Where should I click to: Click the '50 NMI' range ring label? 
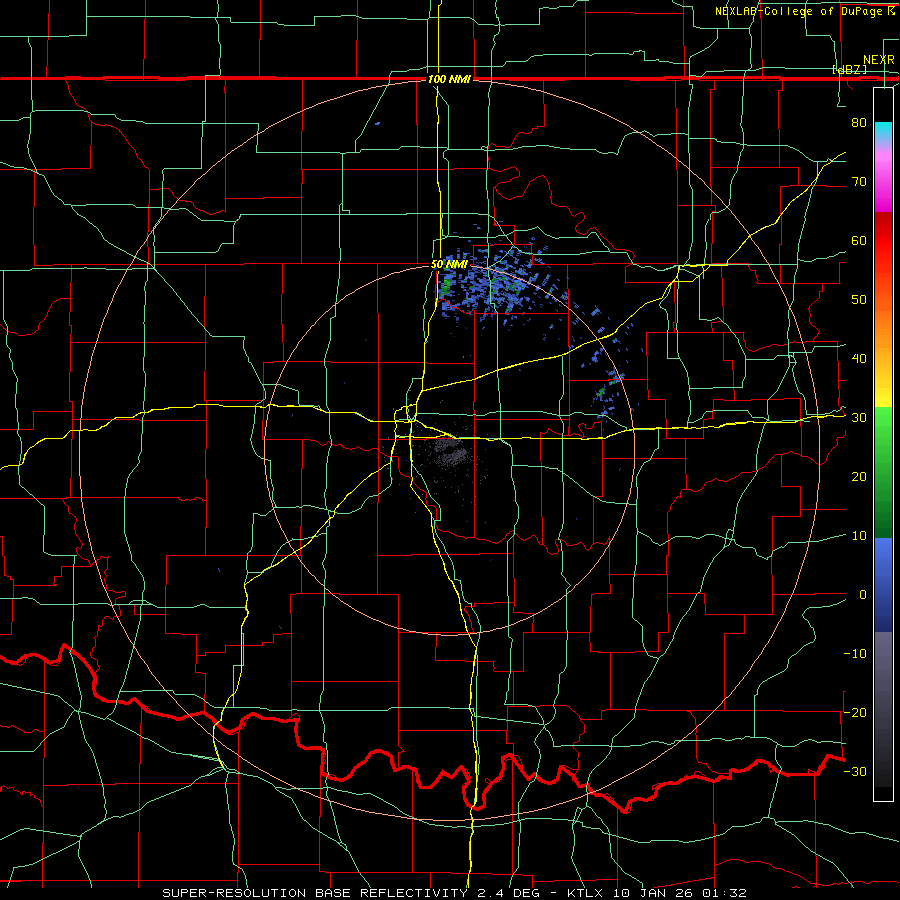449,265
